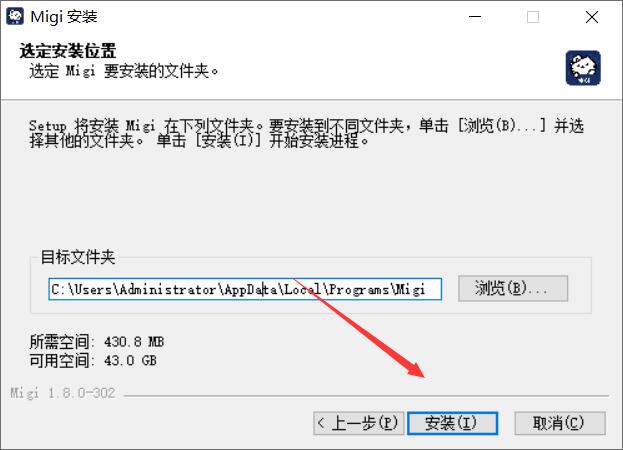
Task: Click the red arrow pointing at install
Action: click(359, 328)
